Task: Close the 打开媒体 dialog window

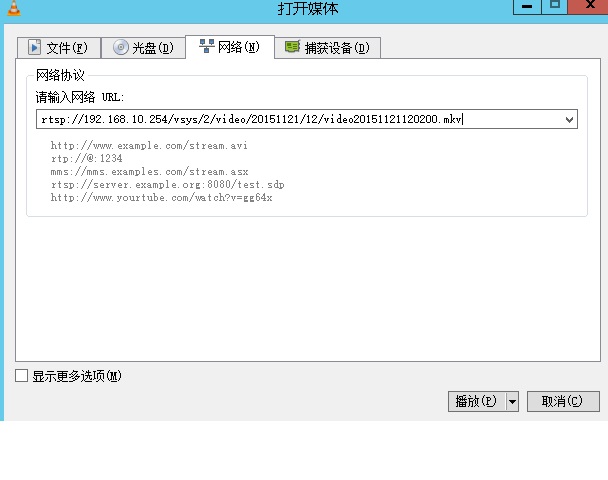Action: (x=590, y=5)
